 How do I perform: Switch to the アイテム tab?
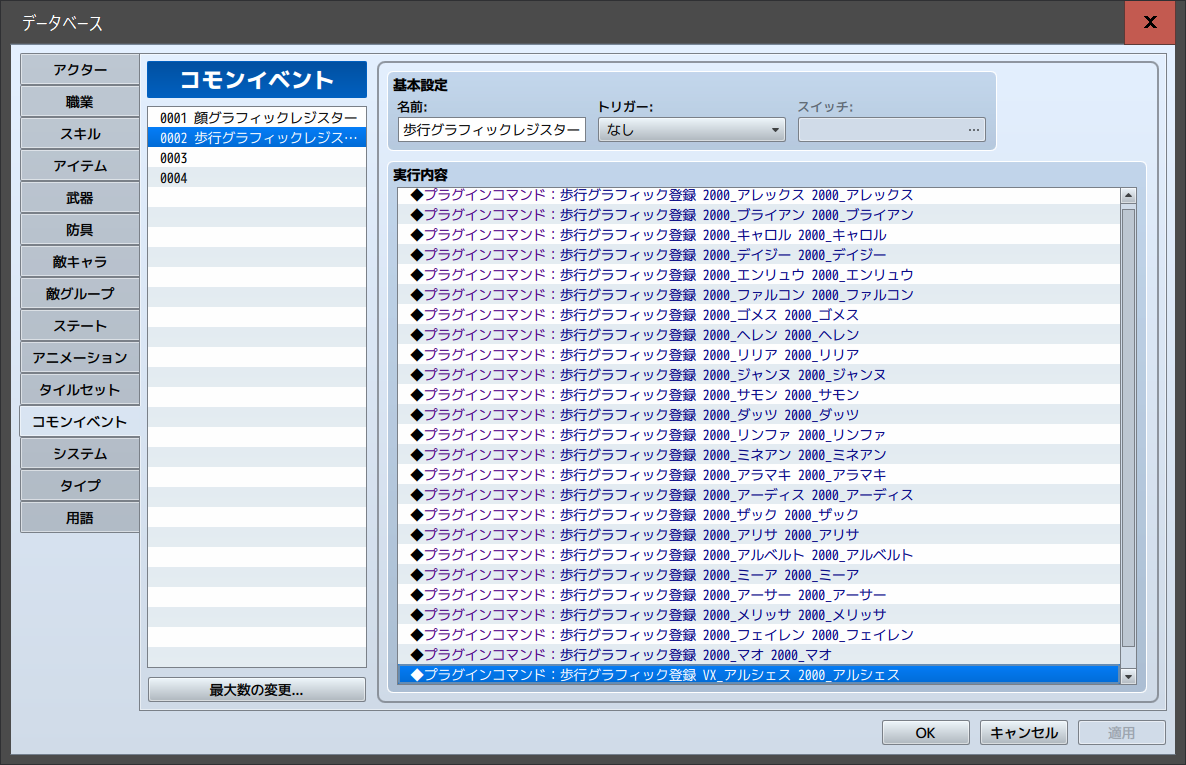pos(79,166)
